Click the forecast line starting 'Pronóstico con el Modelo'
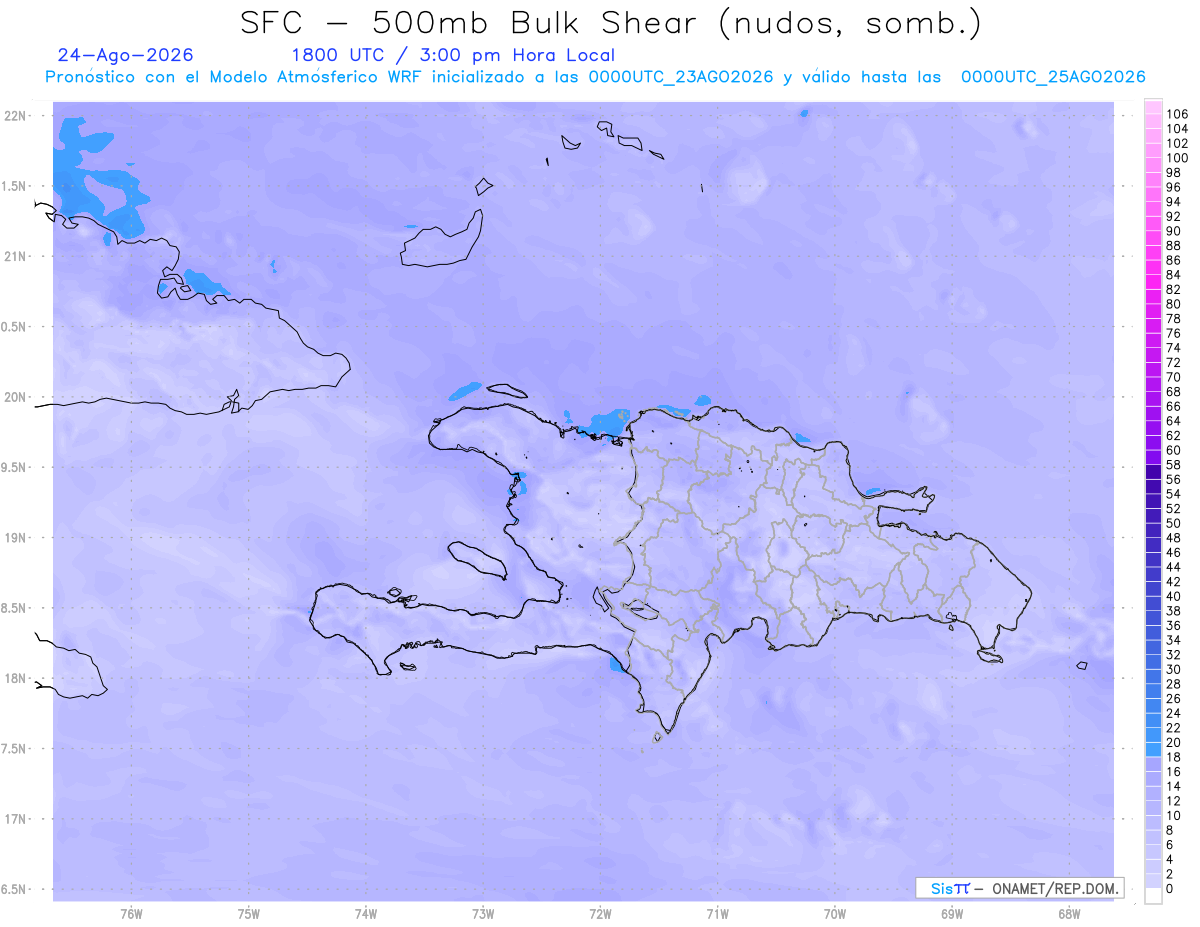This screenshot has height=927, width=1200. (595, 77)
